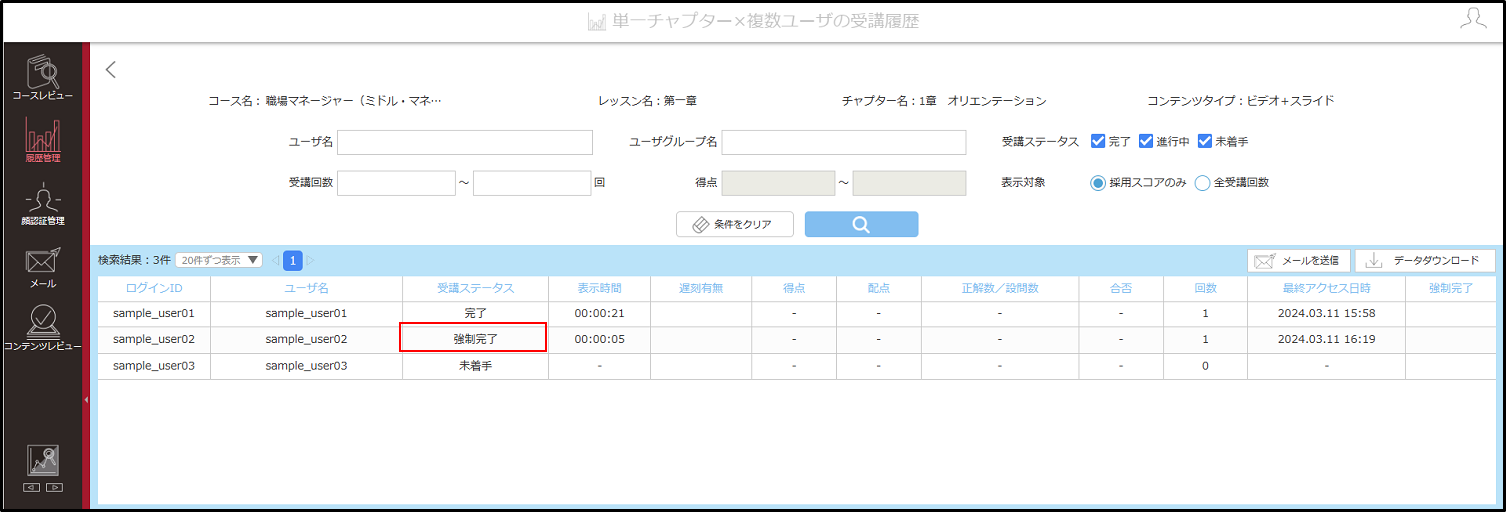
Task: Click the 配点 column header
Action: coord(879,288)
